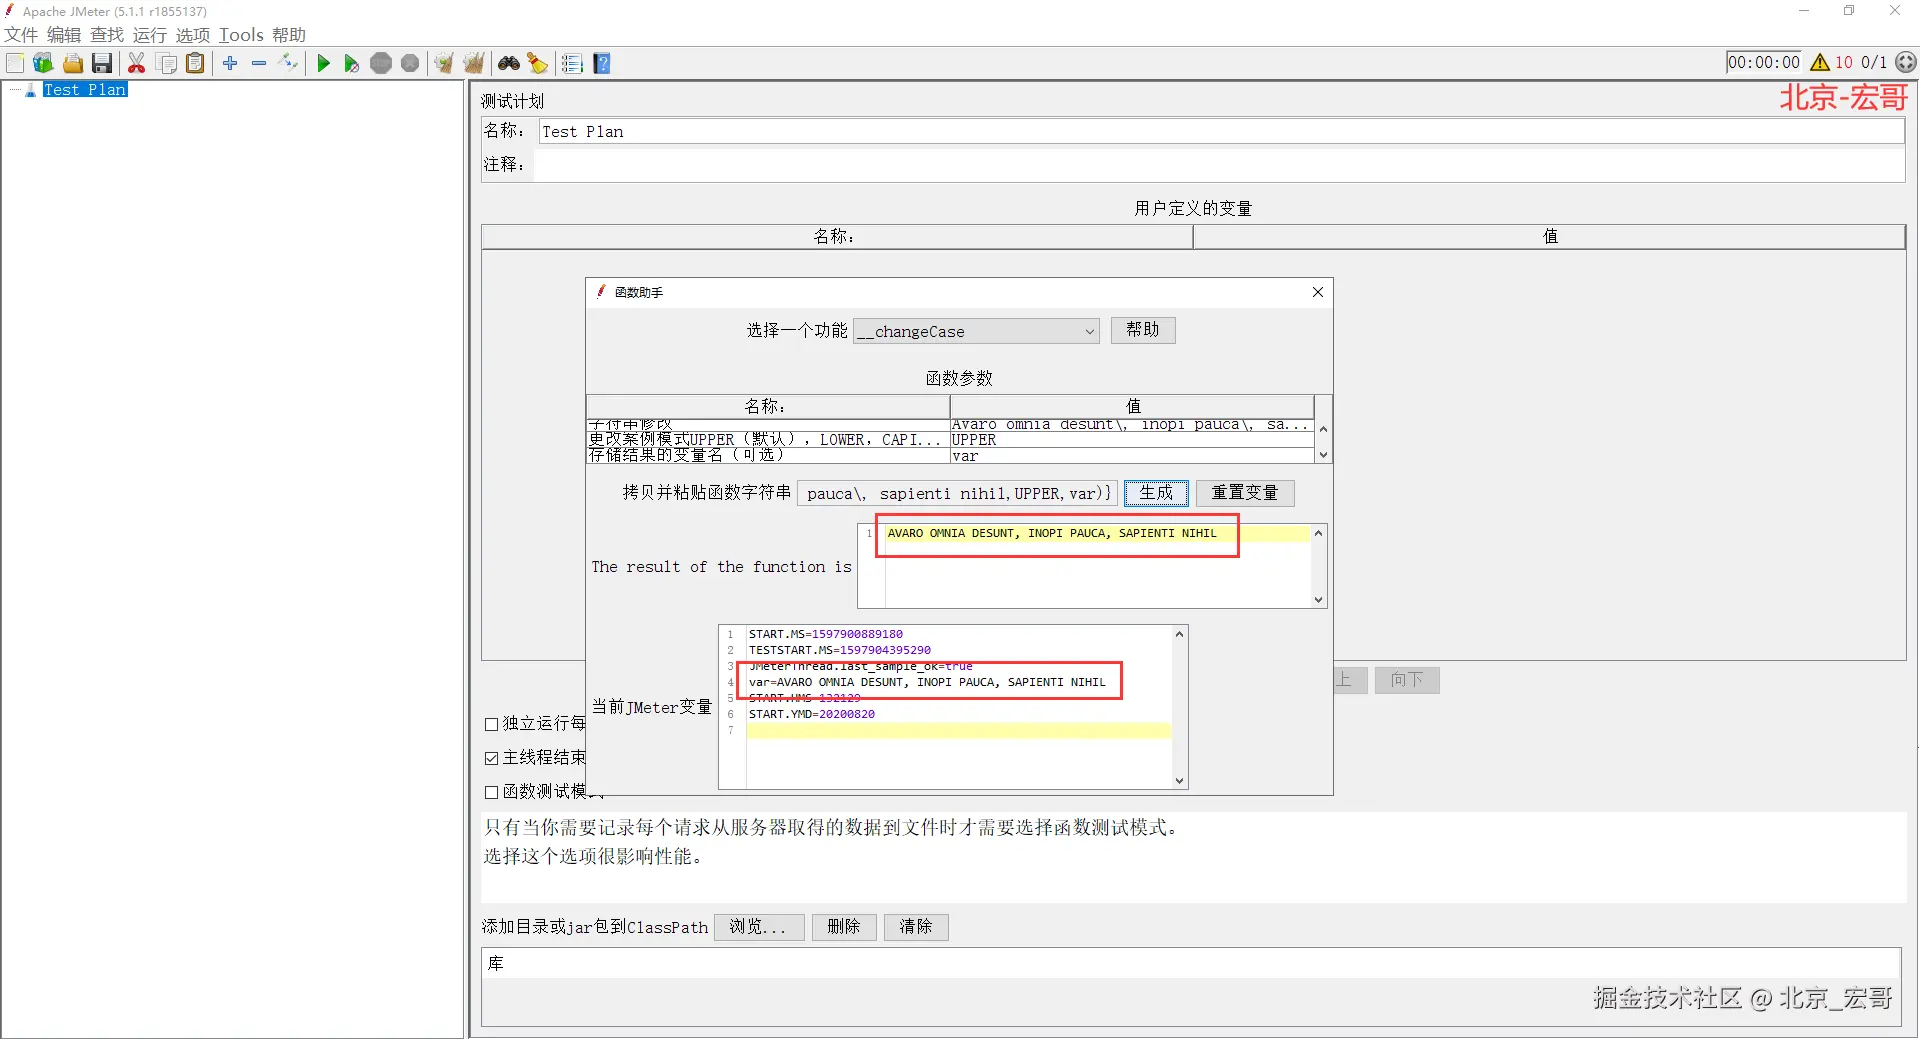Click the 浏览... browse button

click(x=759, y=927)
